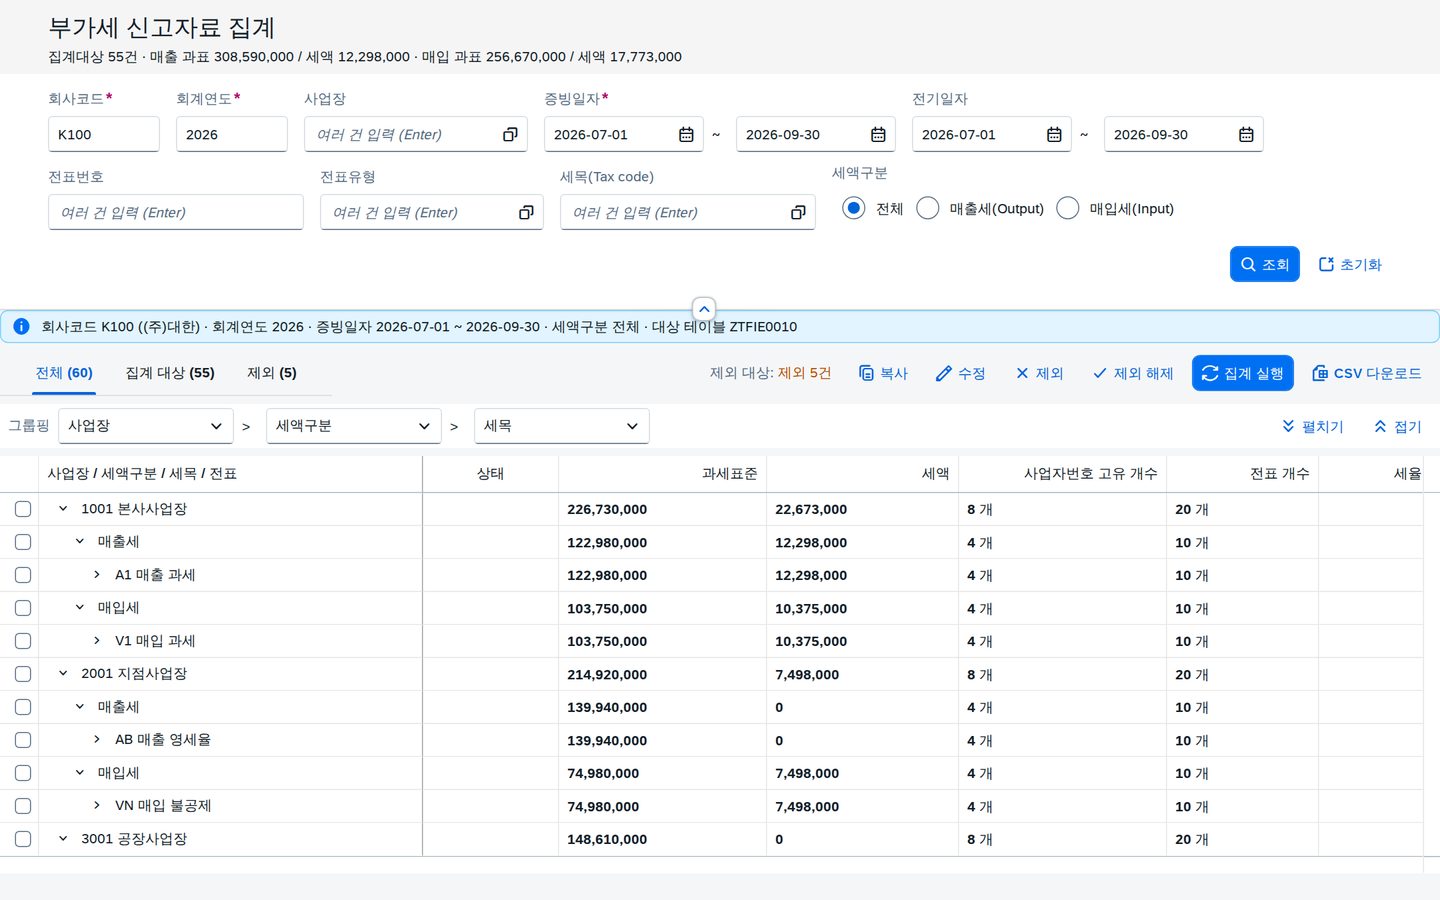1440x900 pixels.
Task: Open the first grouping dropdown showing 사업장
Action: (x=146, y=426)
